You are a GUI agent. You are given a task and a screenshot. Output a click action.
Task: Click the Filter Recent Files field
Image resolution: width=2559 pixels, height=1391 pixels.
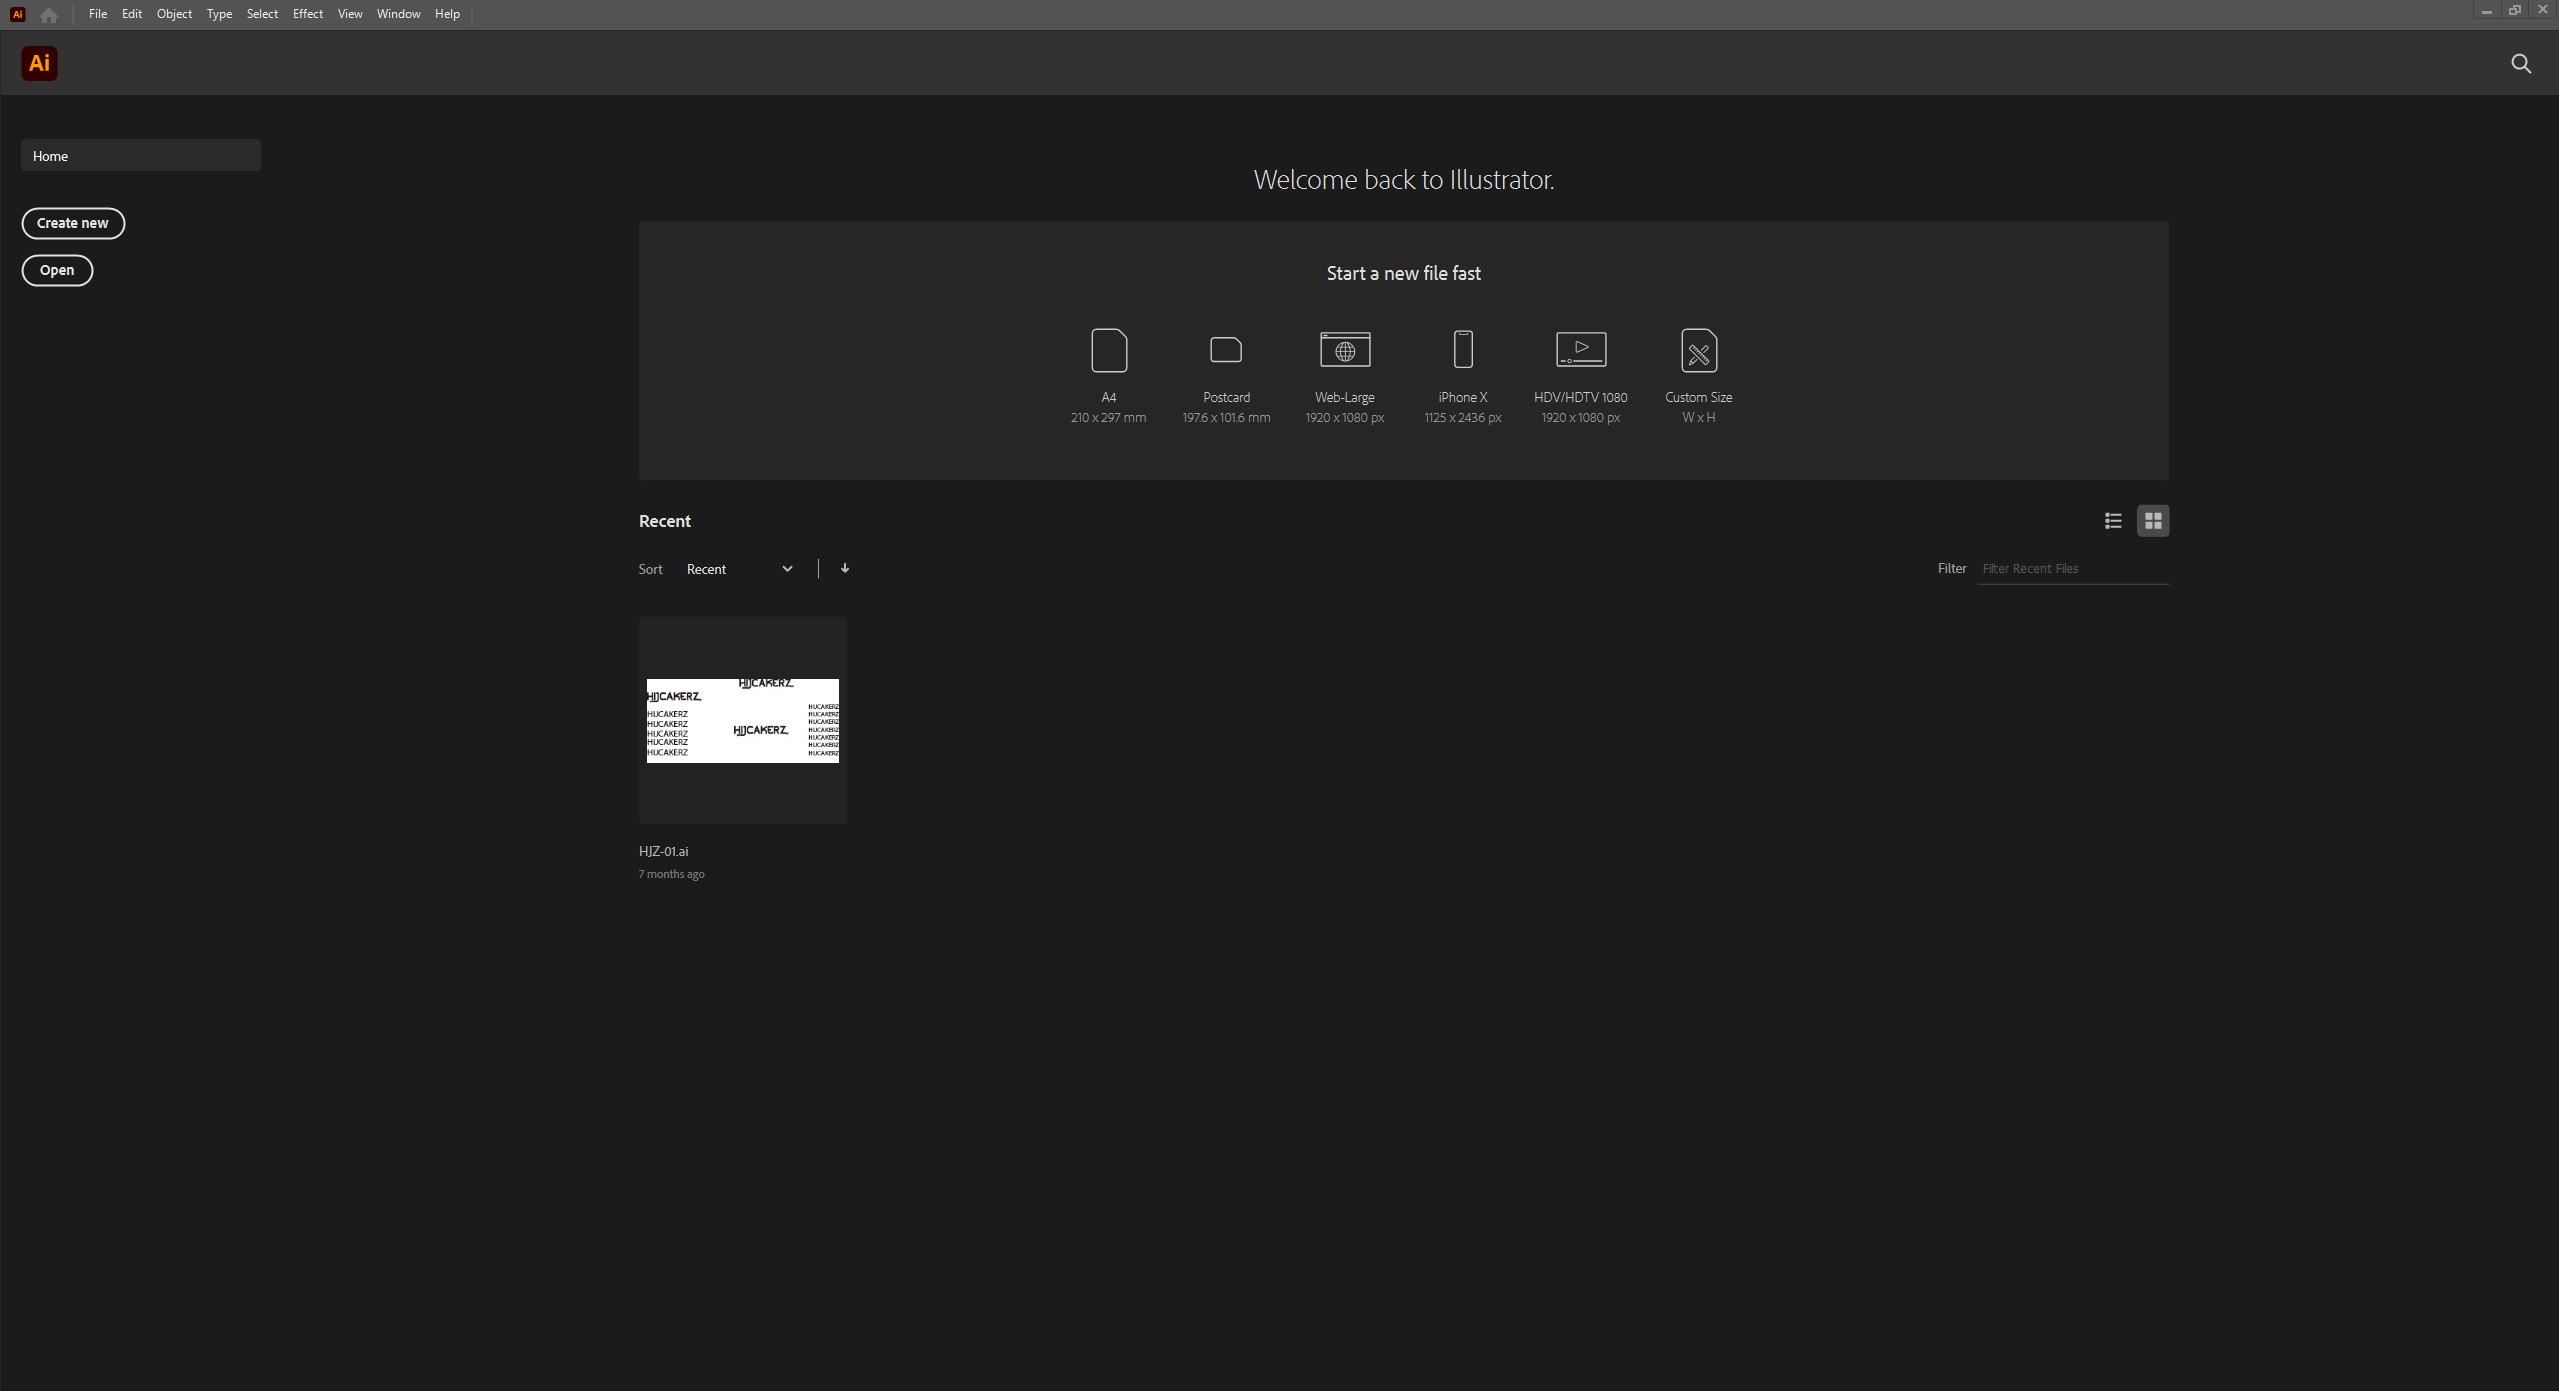[x=2071, y=568]
